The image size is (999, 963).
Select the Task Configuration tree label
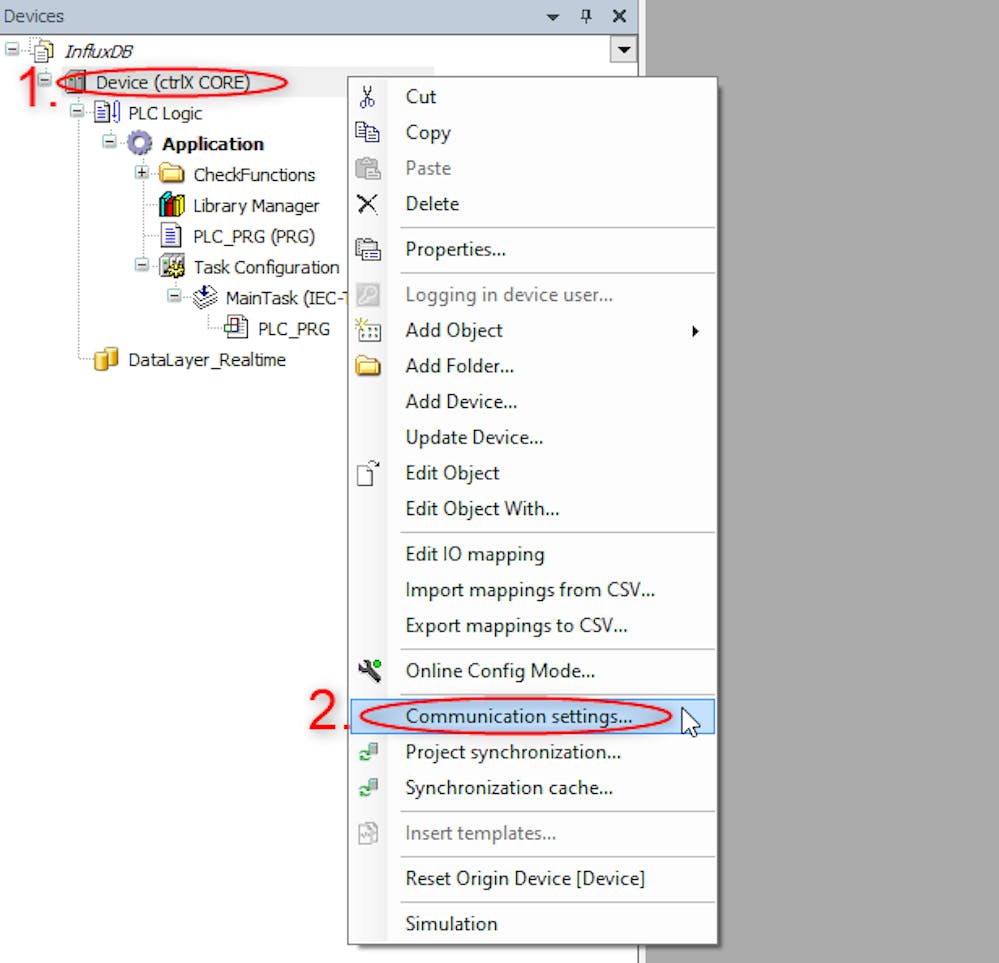click(266, 268)
